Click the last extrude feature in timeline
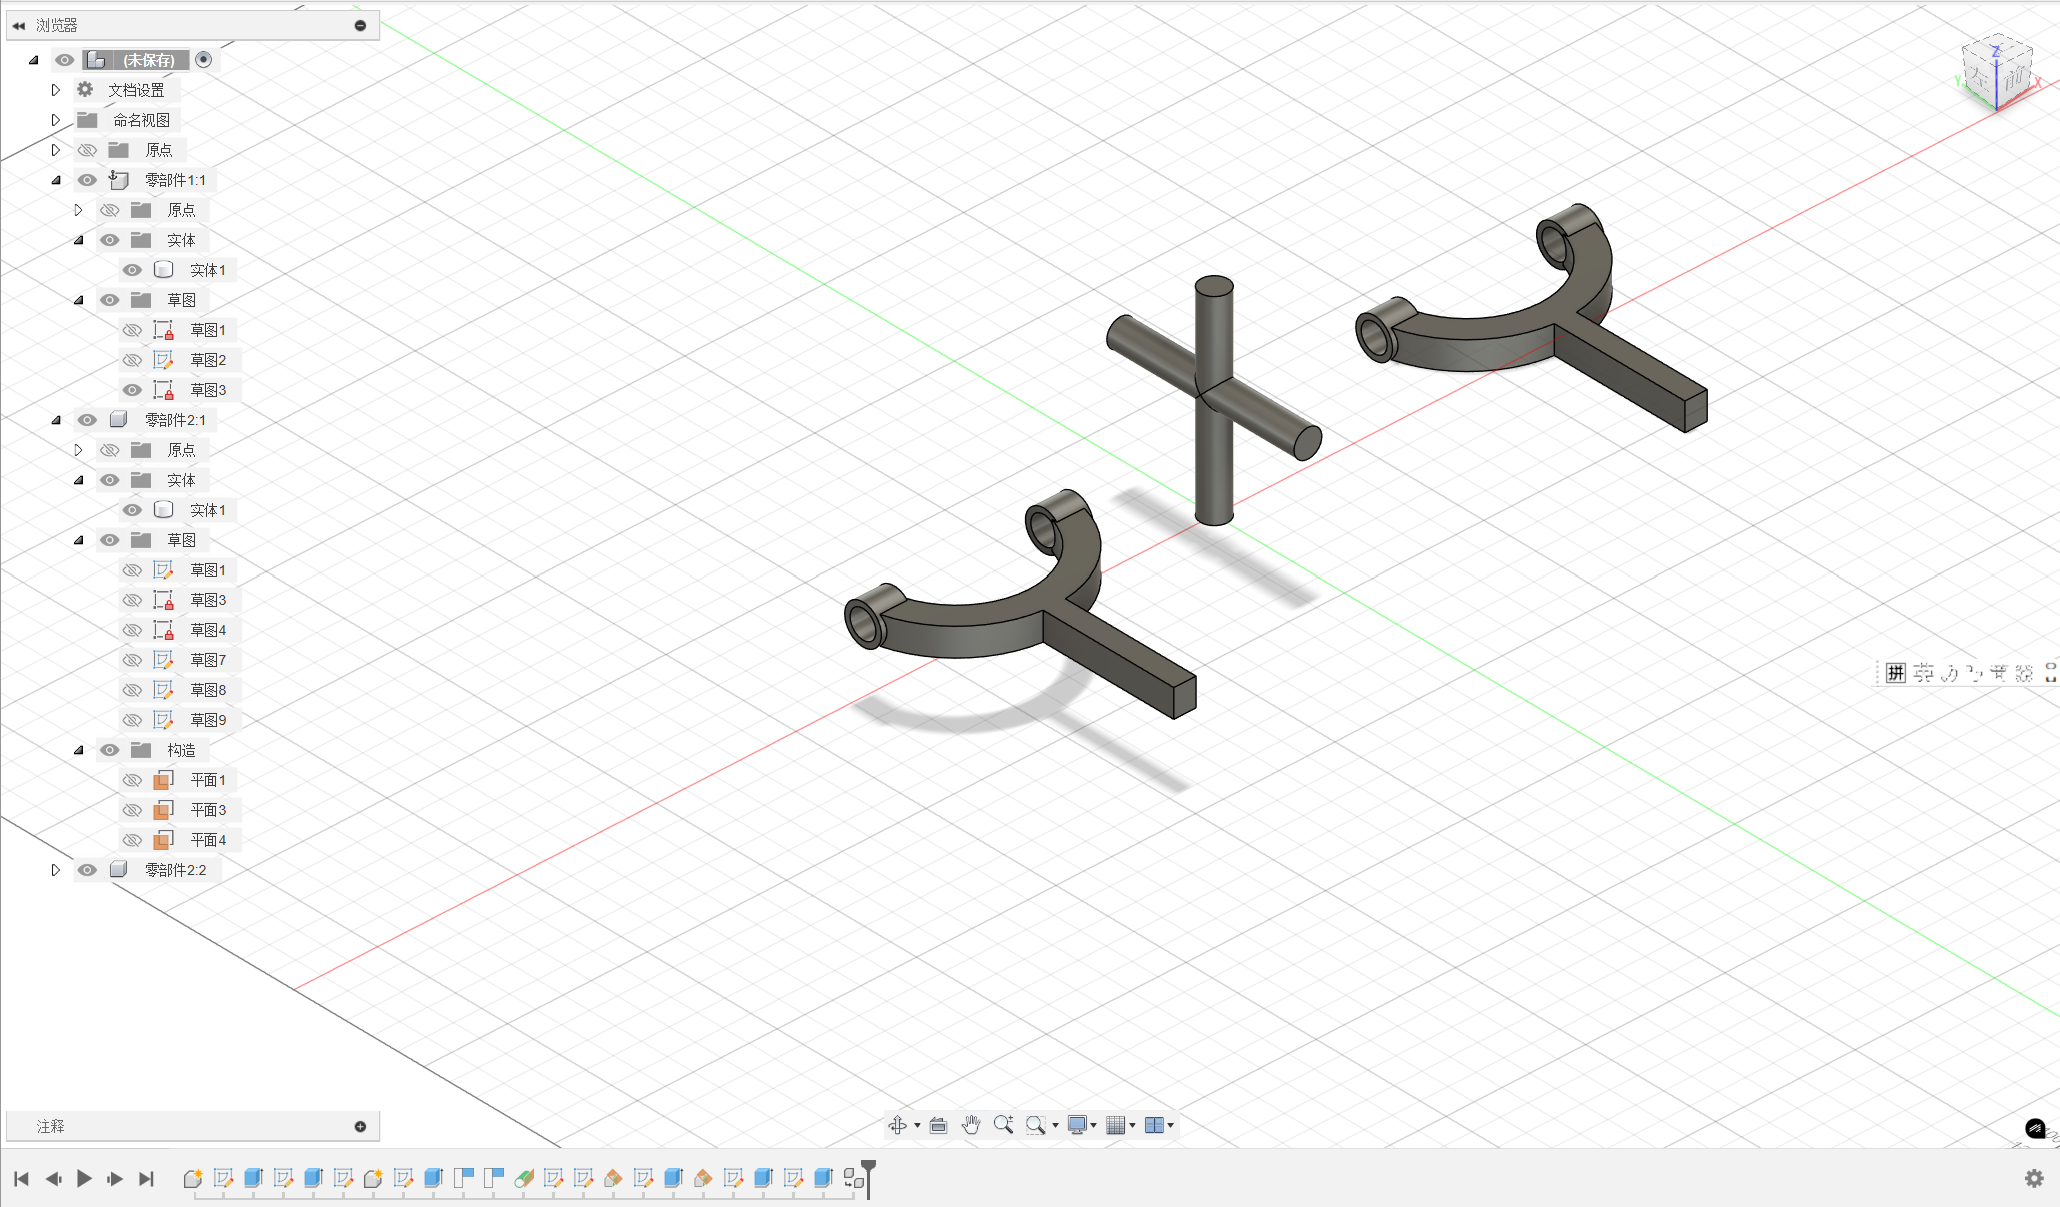The height and width of the screenshot is (1207, 2060). (x=823, y=1178)
